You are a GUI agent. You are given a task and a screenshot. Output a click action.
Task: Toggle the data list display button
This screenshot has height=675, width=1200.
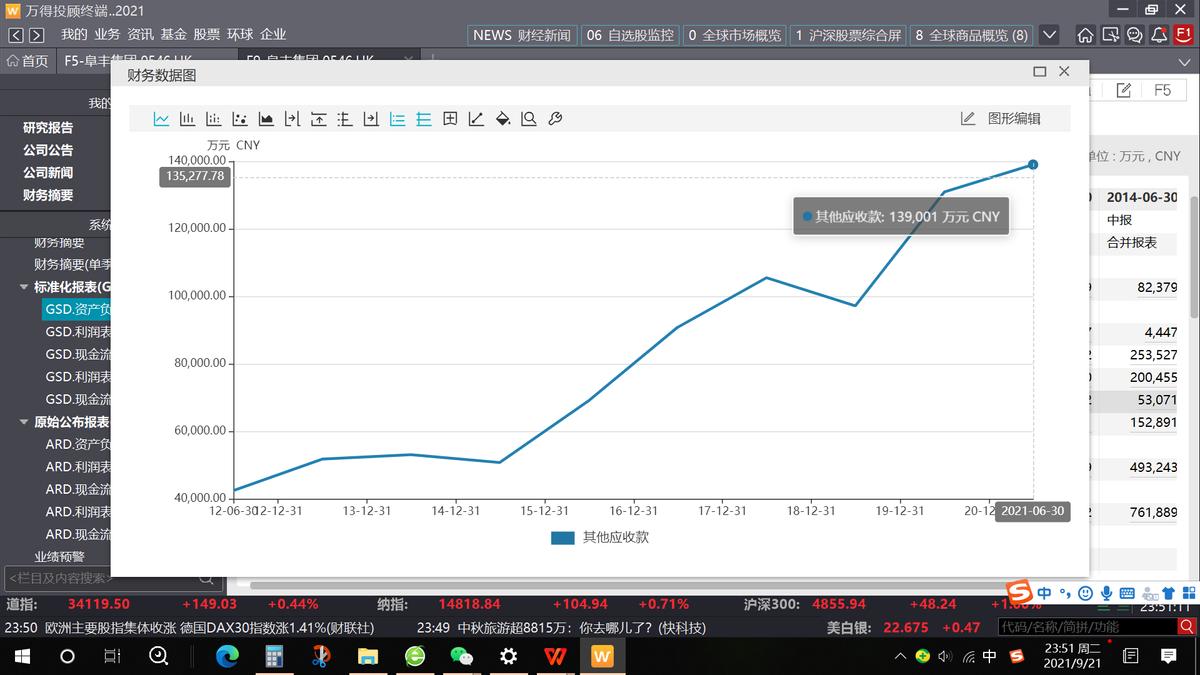(397, 119)
